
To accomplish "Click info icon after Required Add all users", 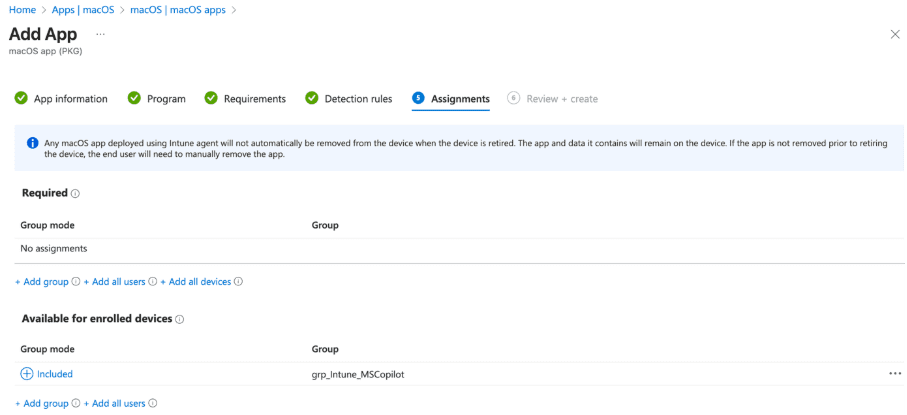I will point(153,282).
